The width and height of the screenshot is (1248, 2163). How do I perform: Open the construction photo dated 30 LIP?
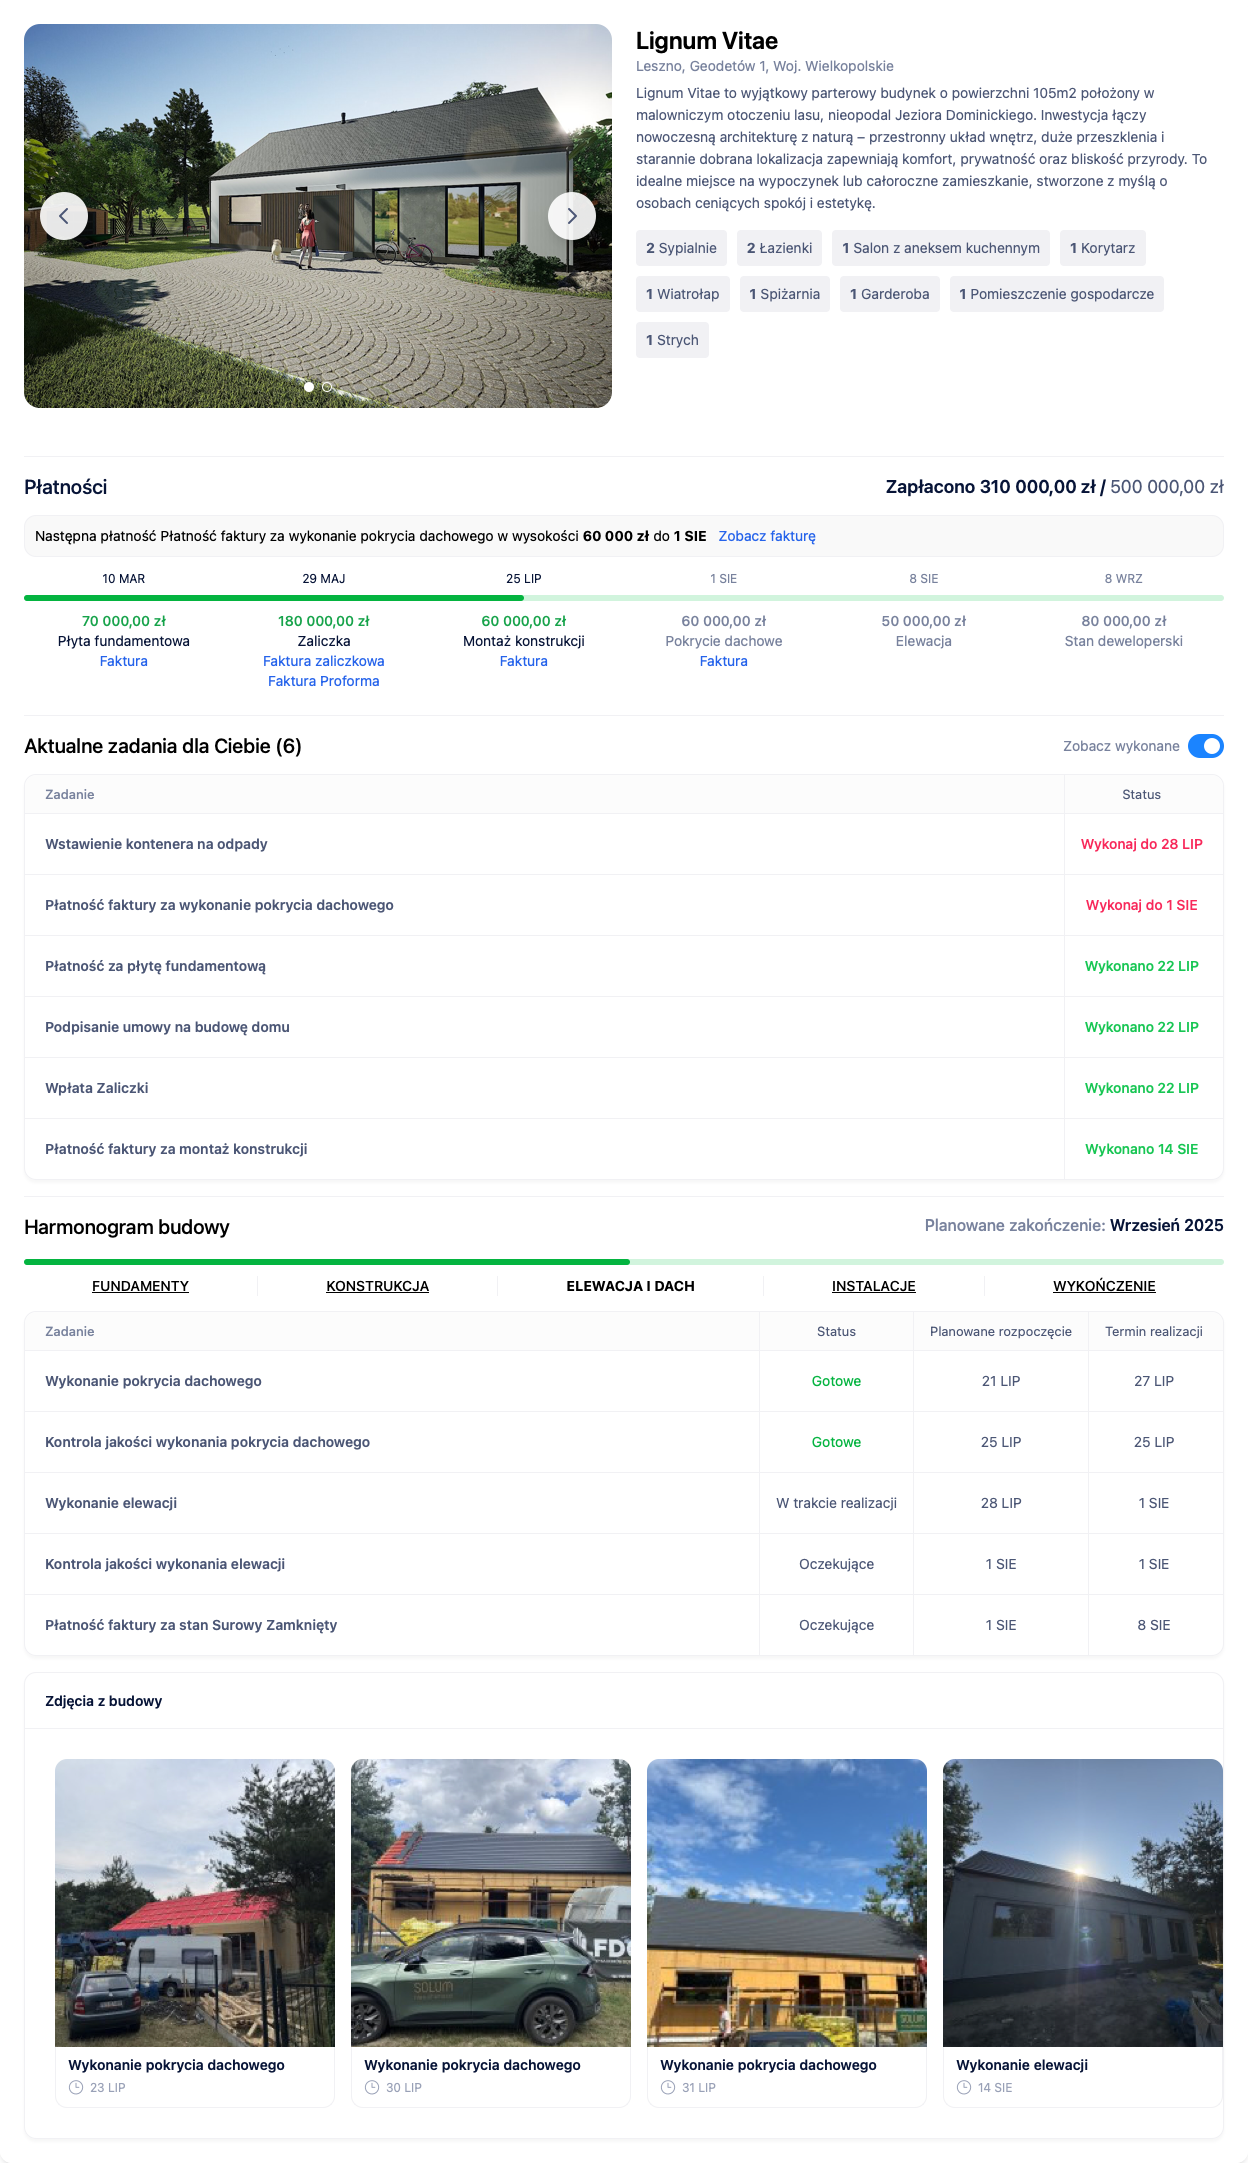491,1902
